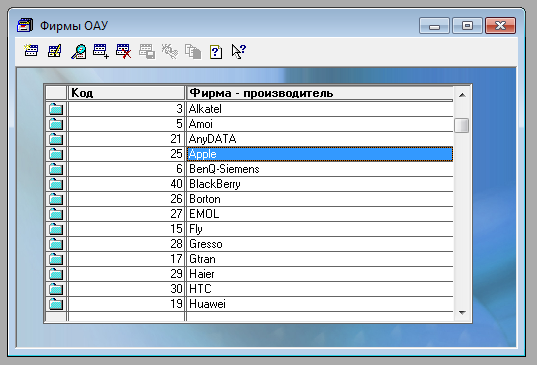Click code cell 17
Screen dimensions: 537x365
(126, 259)
